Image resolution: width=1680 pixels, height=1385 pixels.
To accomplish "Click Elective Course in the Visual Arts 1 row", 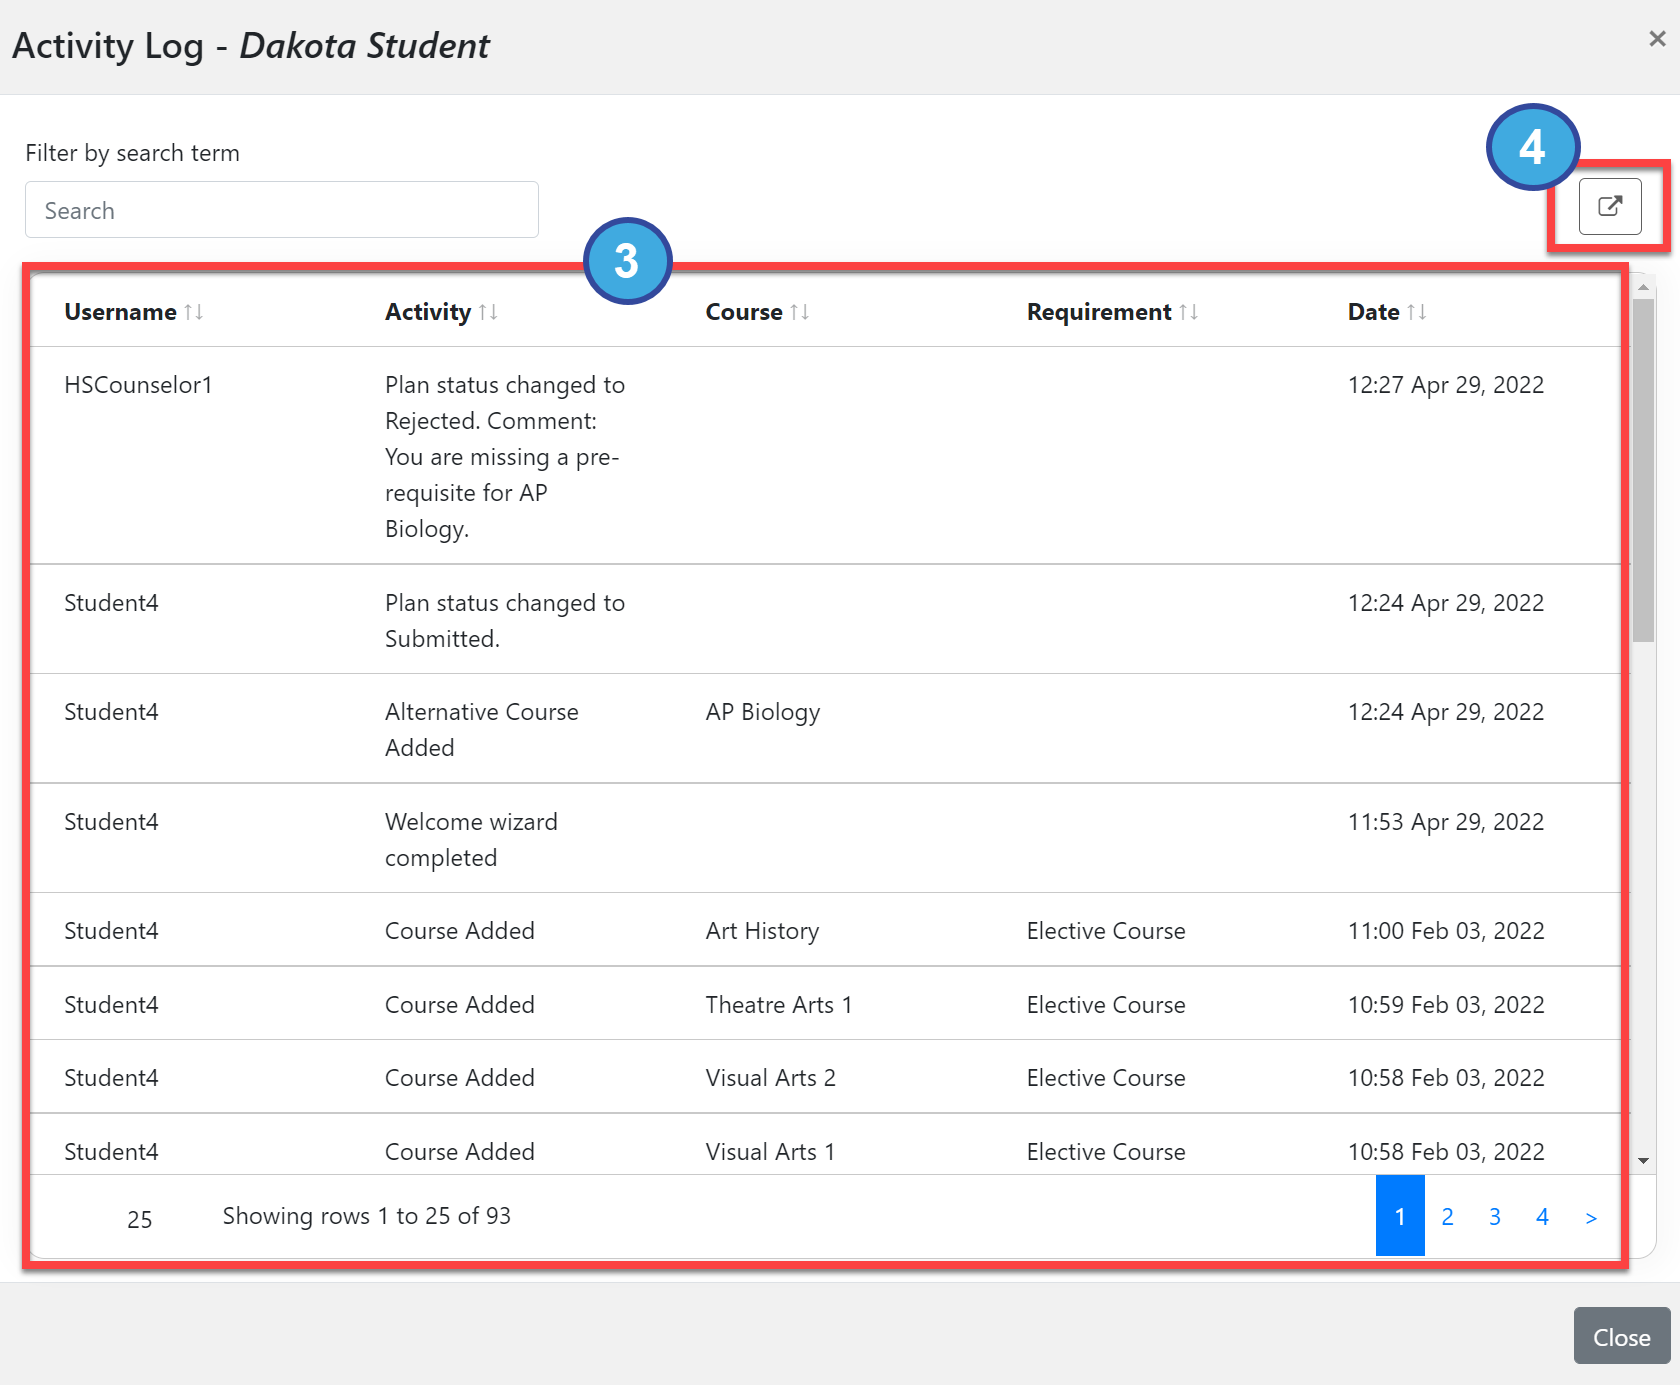I will (x=1106, y=1152).
